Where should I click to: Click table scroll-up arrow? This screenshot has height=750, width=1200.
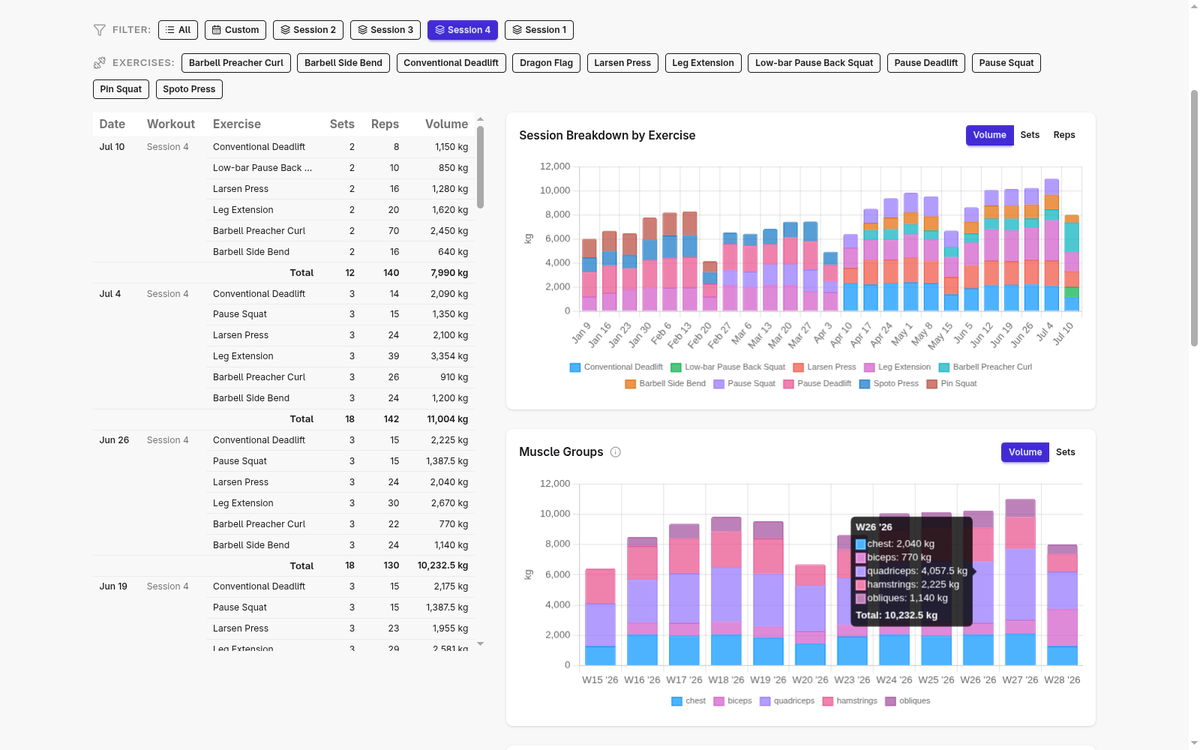(x=480, y=119)
